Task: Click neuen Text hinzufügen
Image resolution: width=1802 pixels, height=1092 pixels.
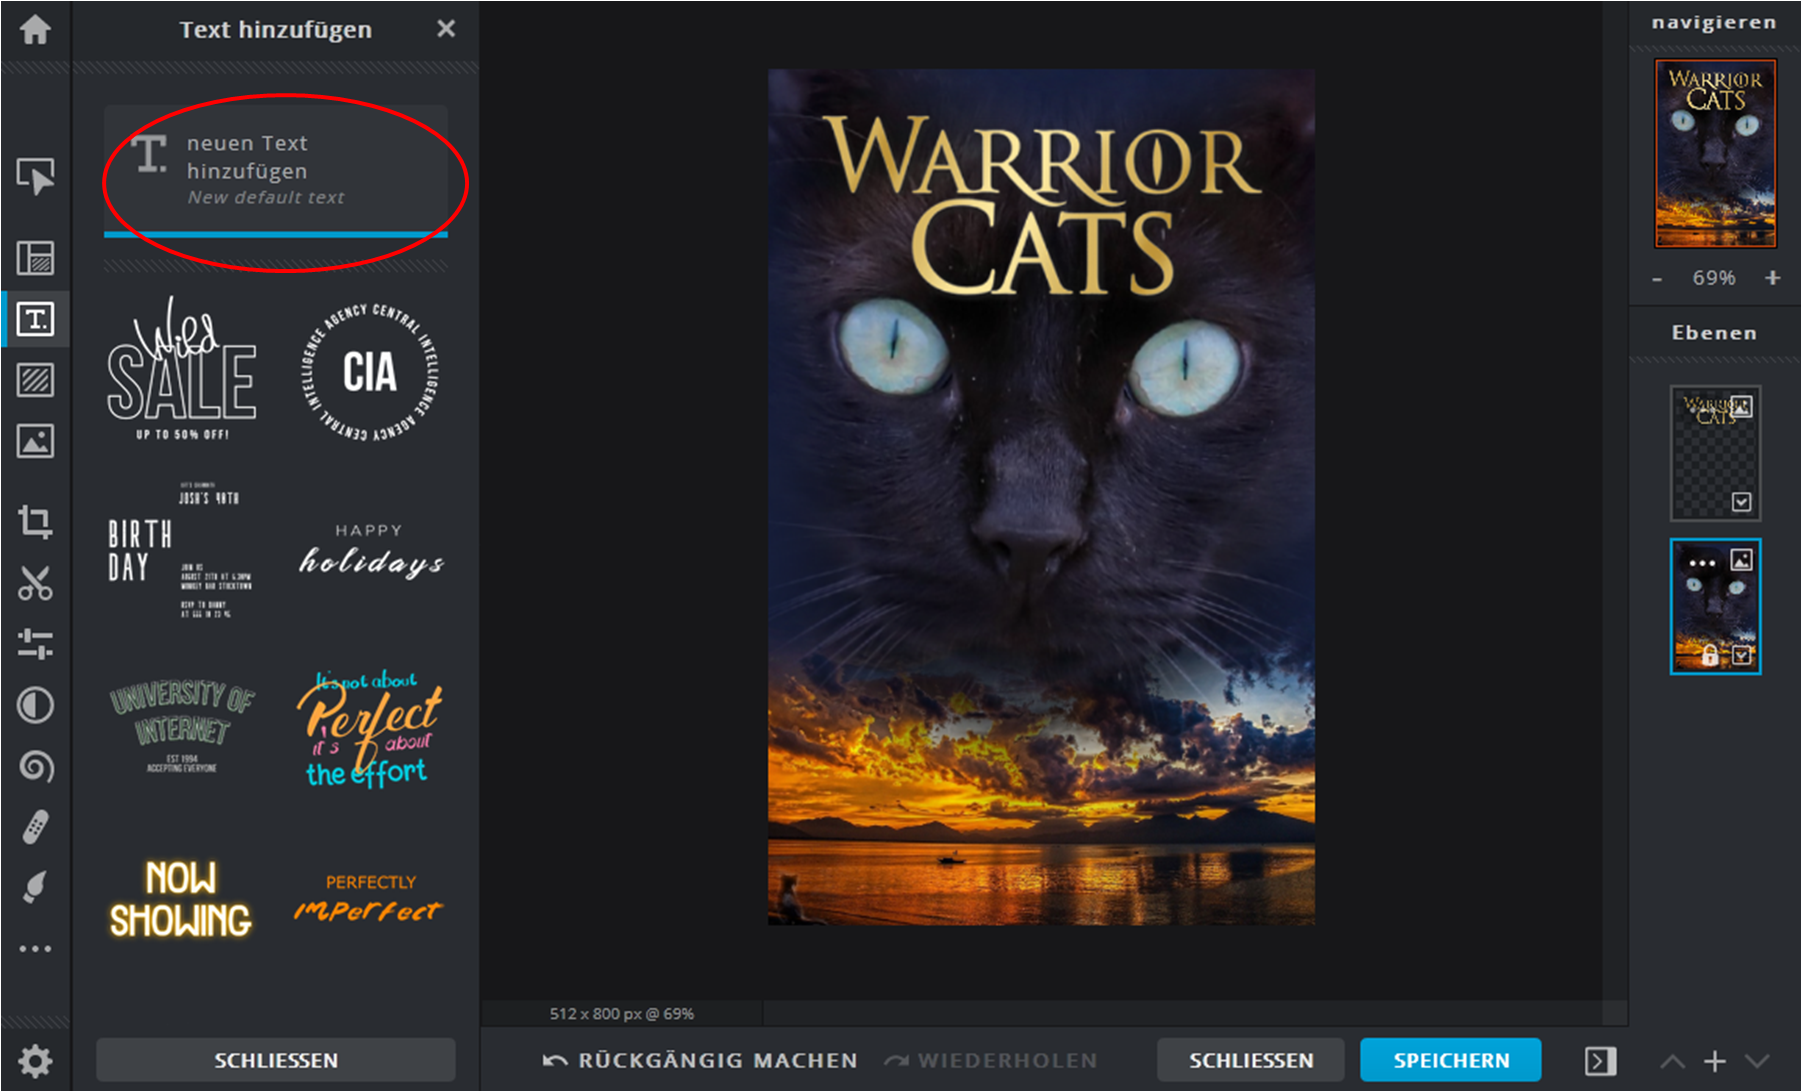Action: pos(276,170)
